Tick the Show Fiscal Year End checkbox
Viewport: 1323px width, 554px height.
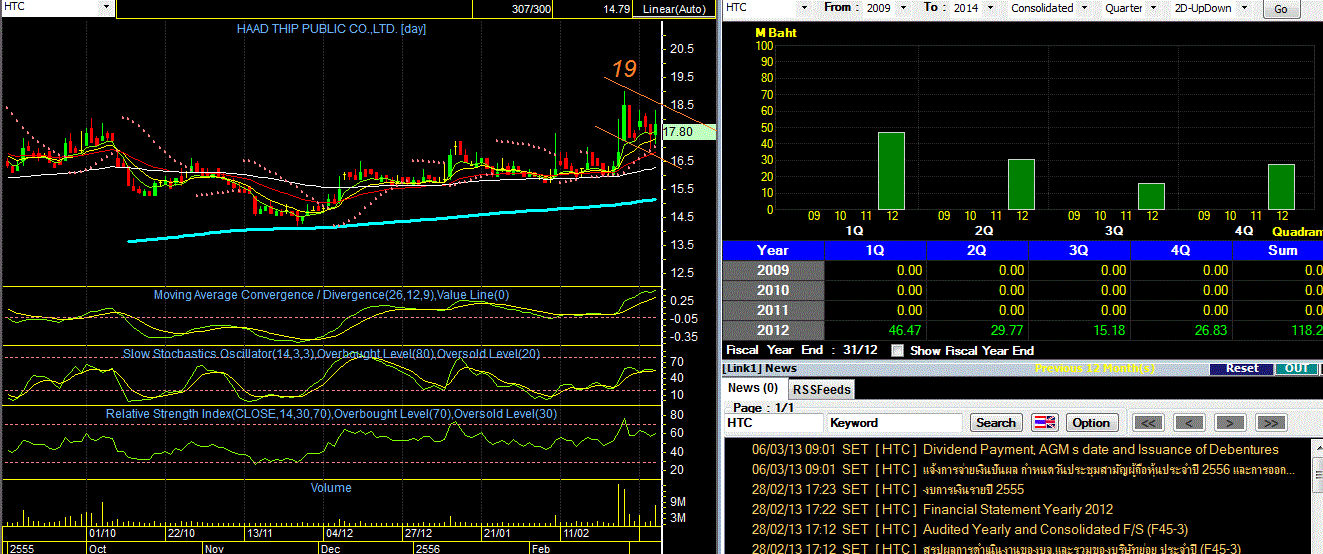click(x=897, y=351)
